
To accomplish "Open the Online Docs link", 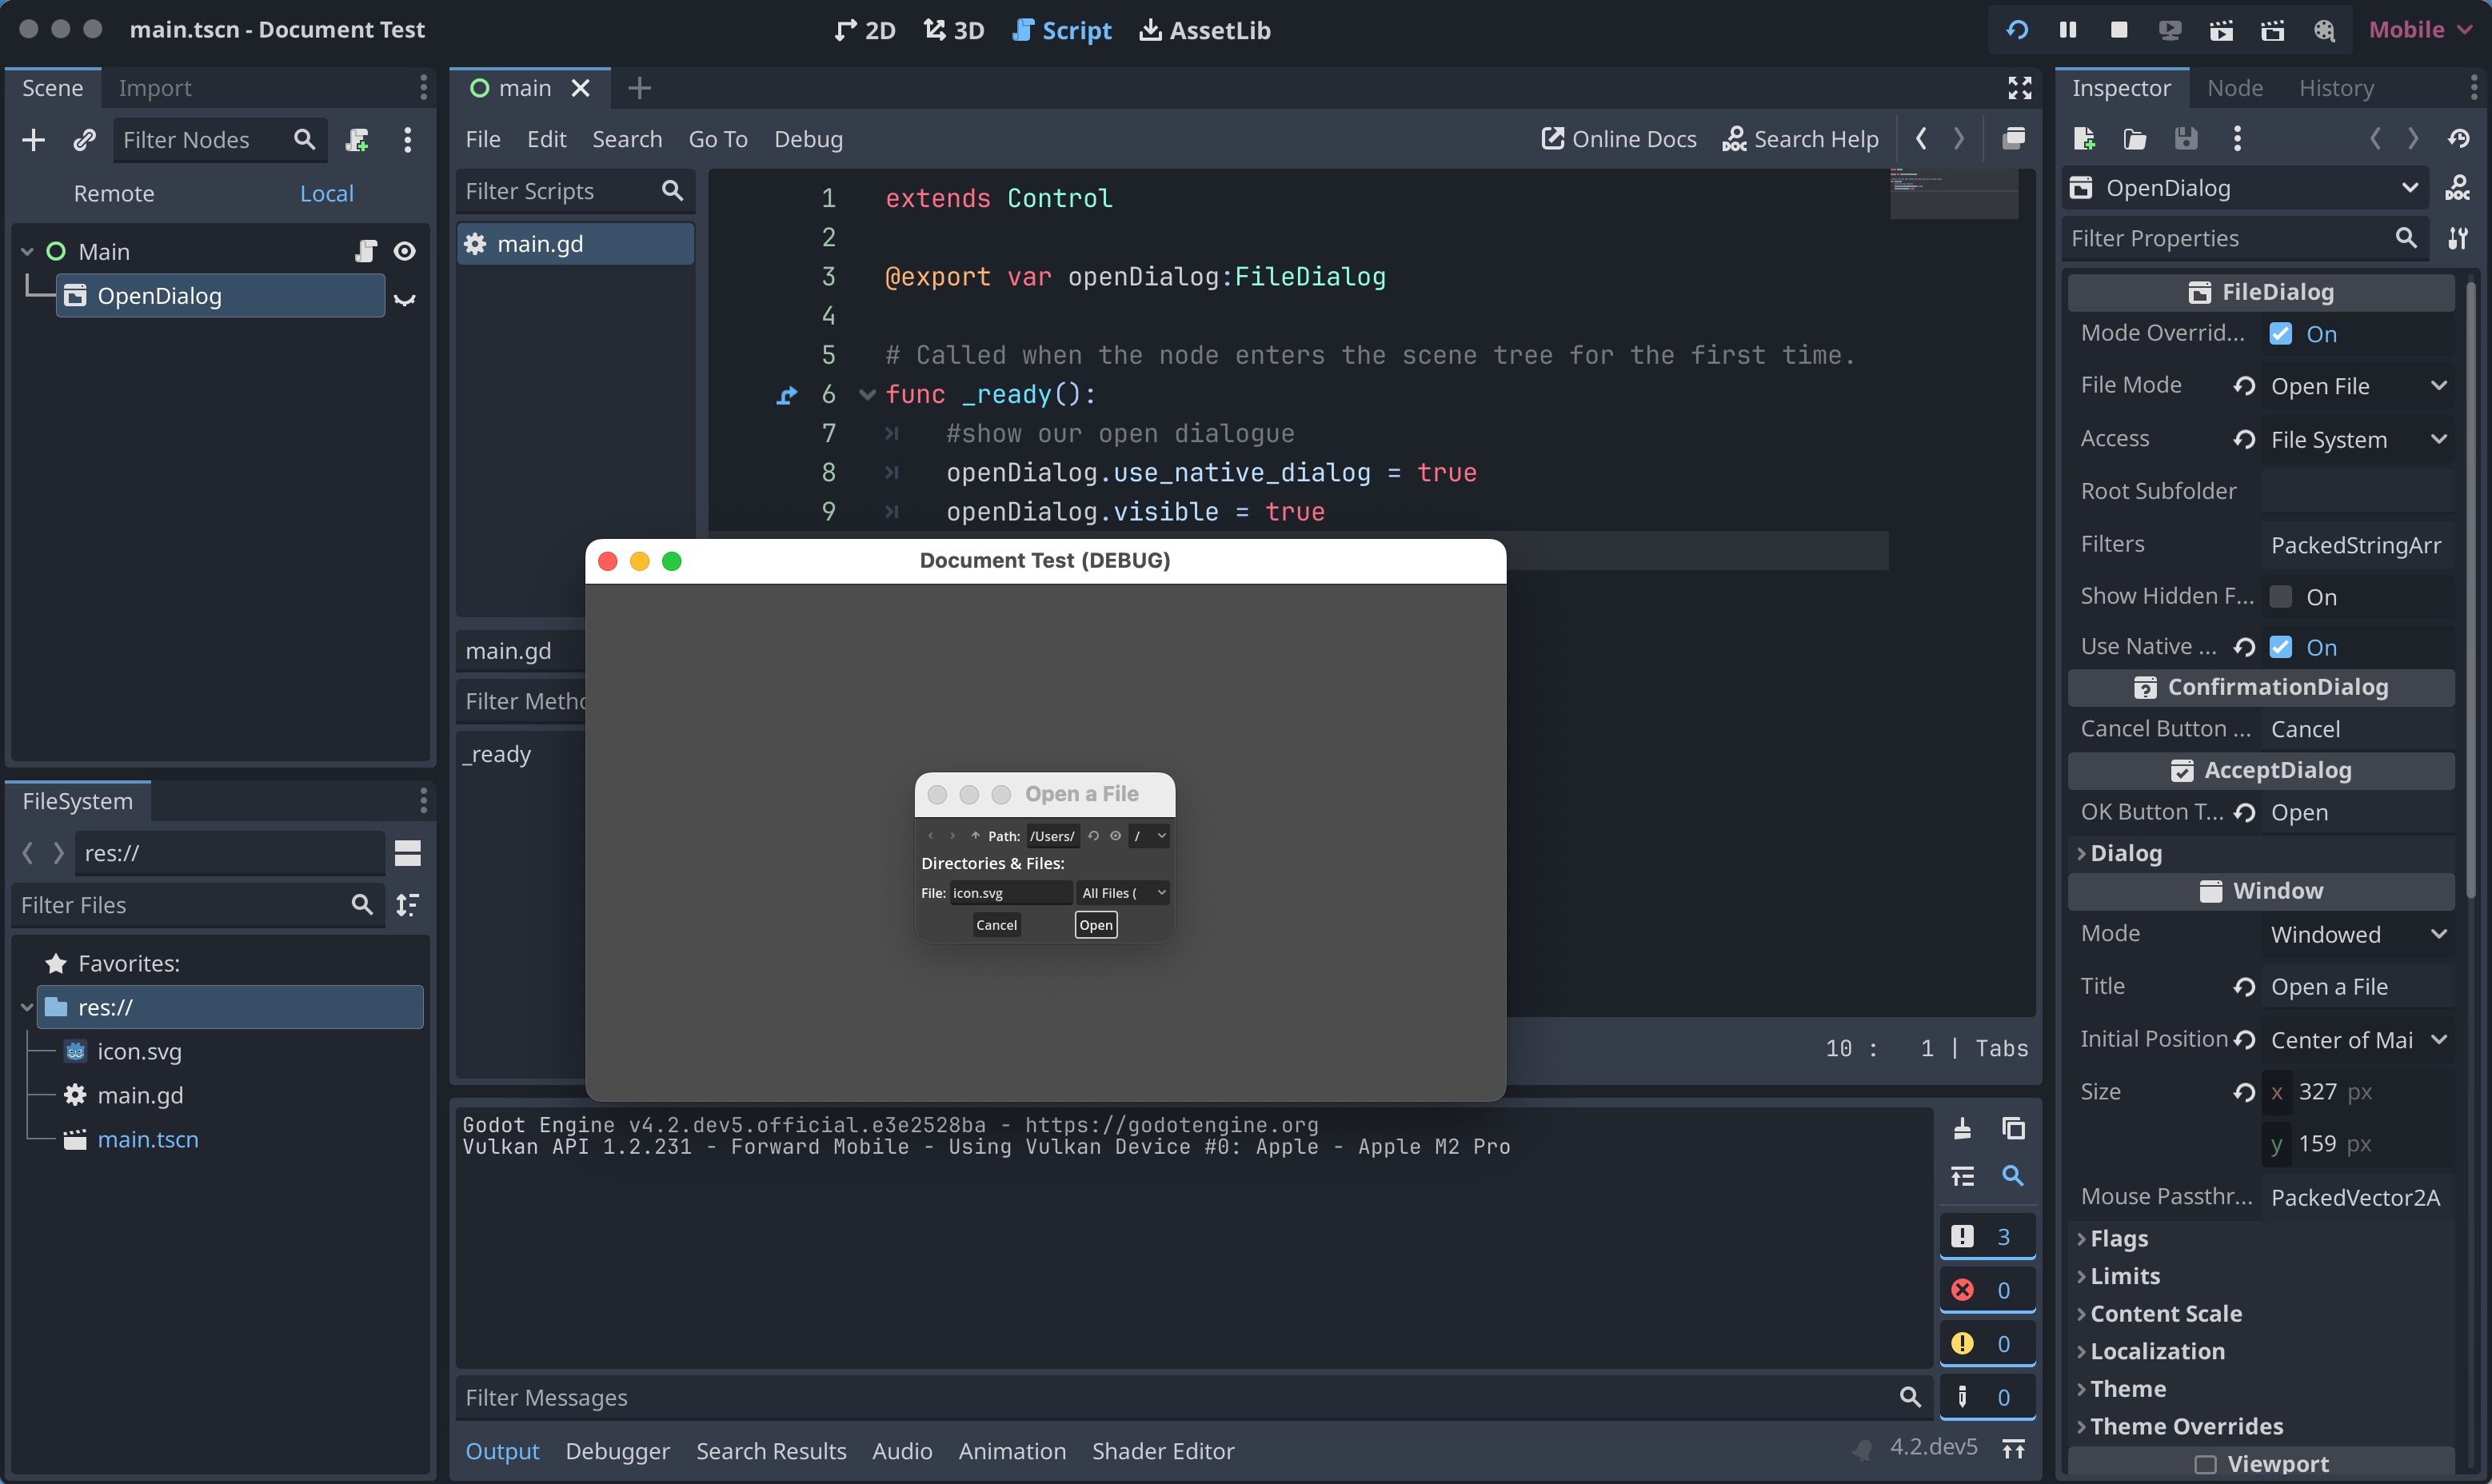I will tap(1618, 139).
